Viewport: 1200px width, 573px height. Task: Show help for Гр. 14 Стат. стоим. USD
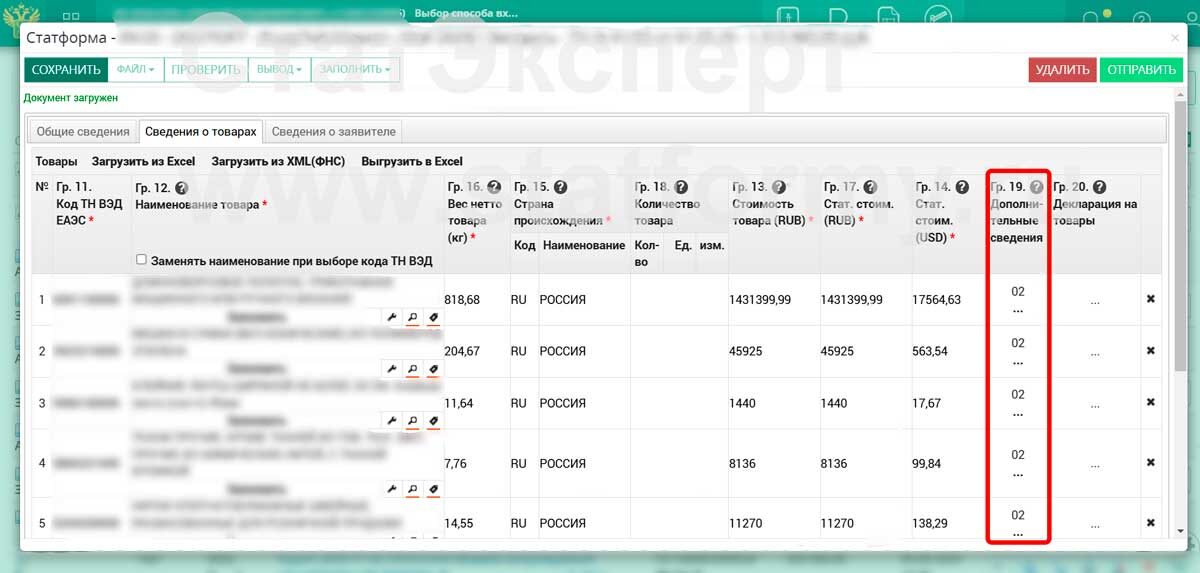(962, 187)
